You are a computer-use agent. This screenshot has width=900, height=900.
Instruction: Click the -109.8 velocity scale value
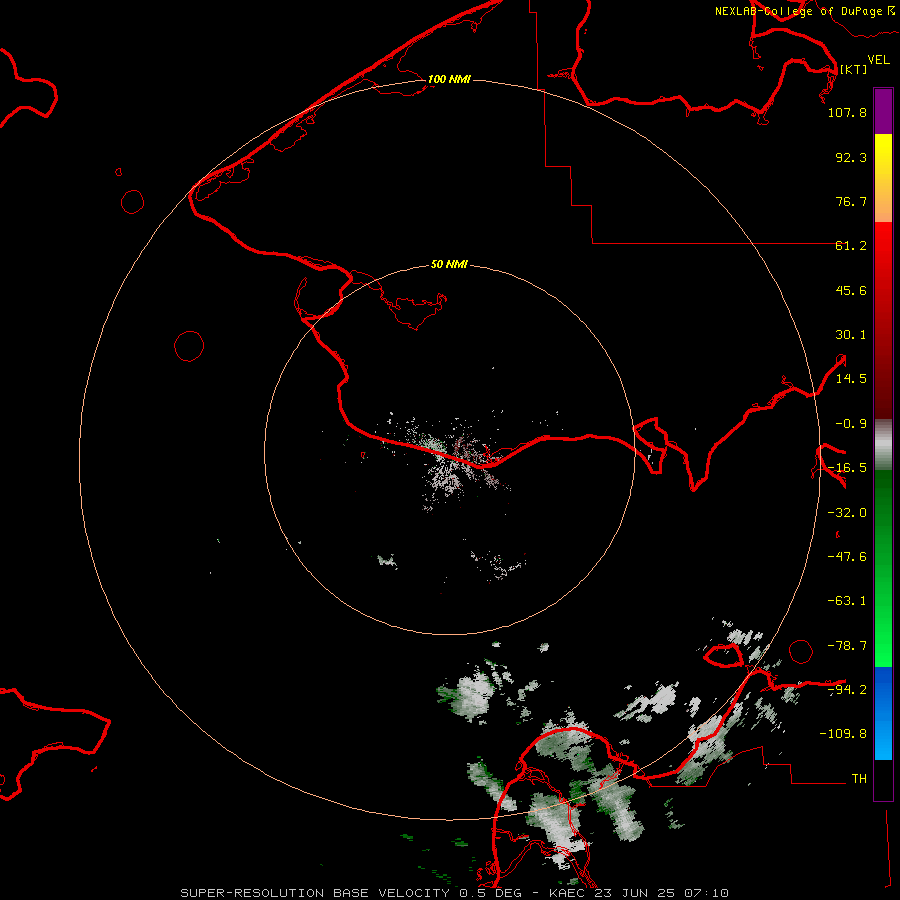[843, 734]
